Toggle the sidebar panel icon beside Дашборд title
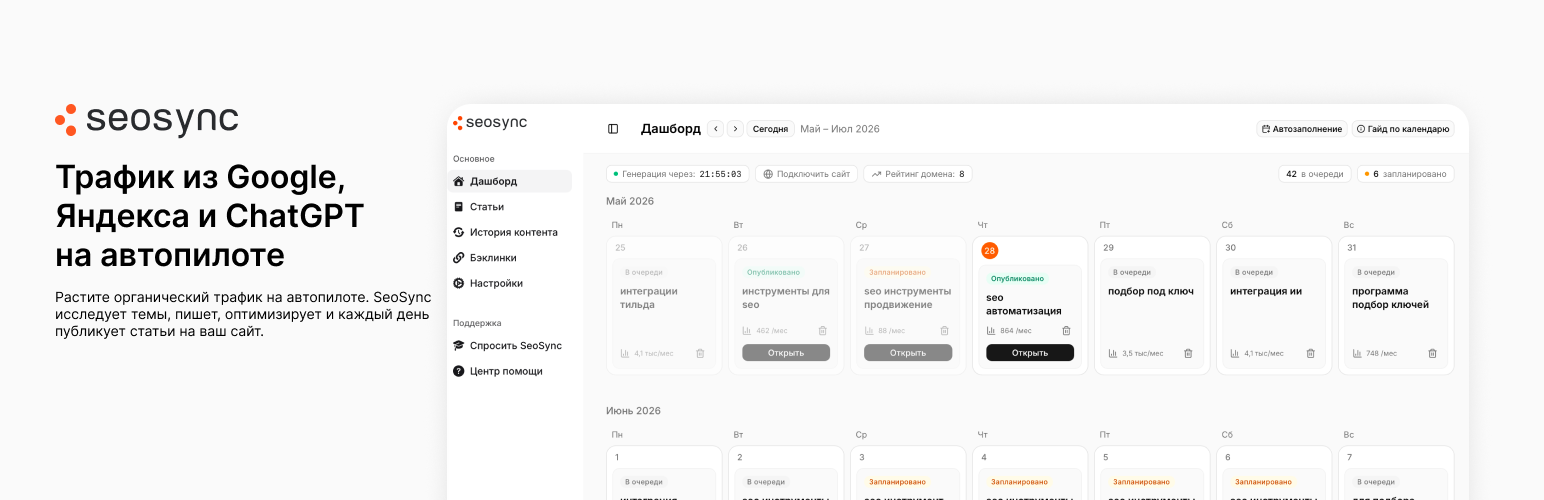The height and width of the screenshot is (500, 1544). (x=613, y=129)
